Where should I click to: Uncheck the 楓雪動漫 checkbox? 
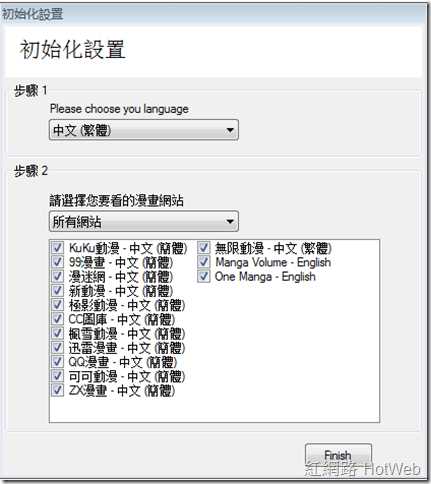57,333
